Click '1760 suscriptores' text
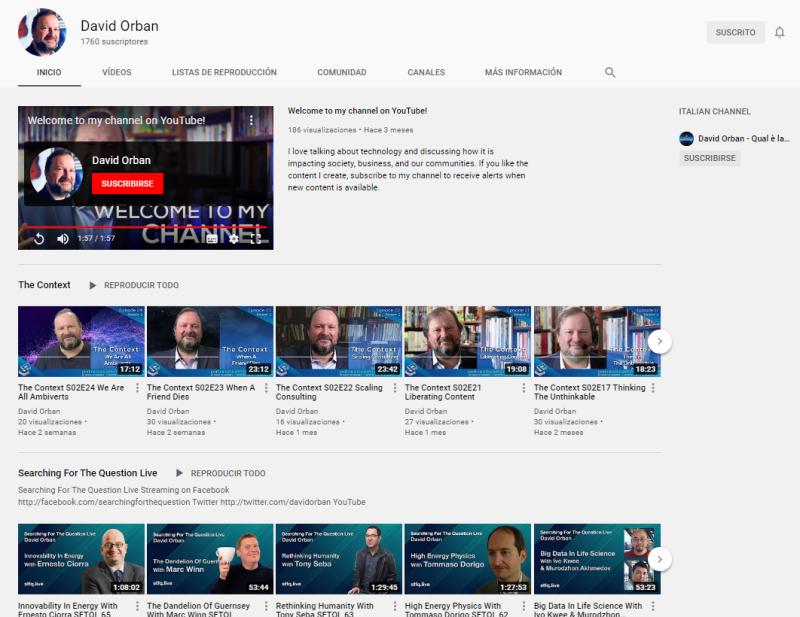Image resolution: width=800 pixels, height=617 pixels. [x=114, y=41]
